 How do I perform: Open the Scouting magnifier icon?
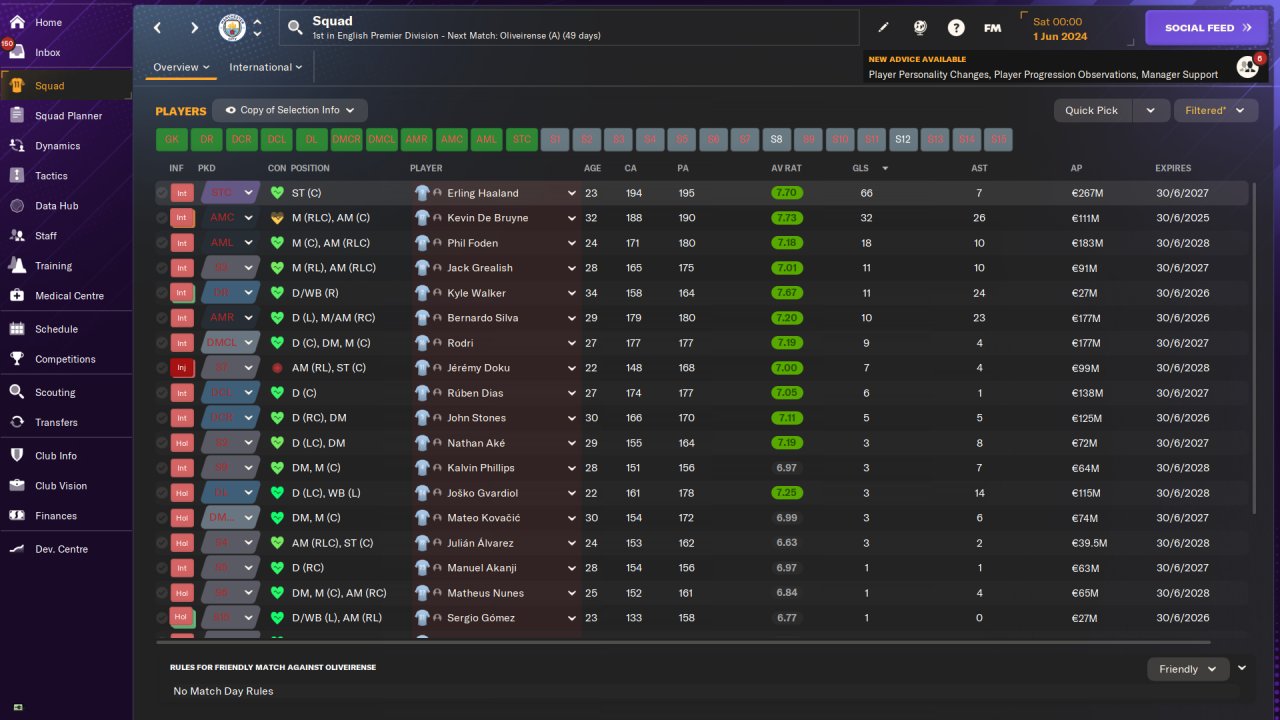[17, 392]
